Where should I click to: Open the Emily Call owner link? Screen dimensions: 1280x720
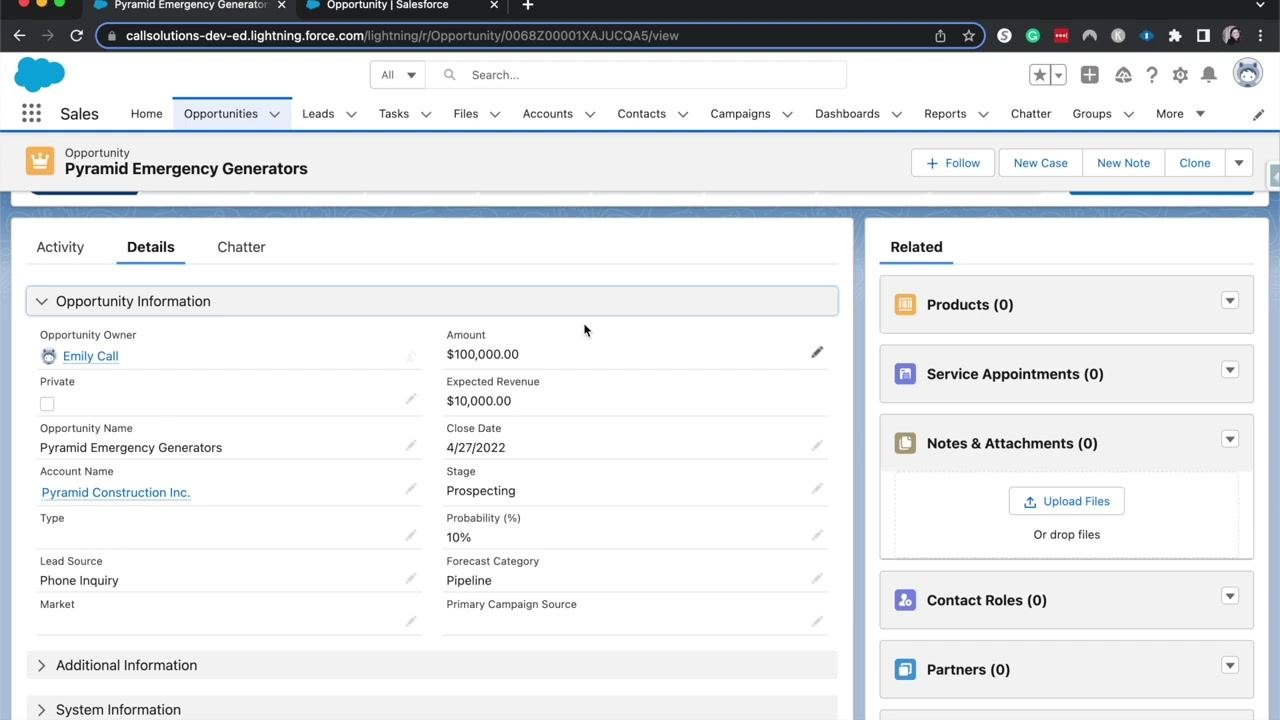[x=90, y=356]
